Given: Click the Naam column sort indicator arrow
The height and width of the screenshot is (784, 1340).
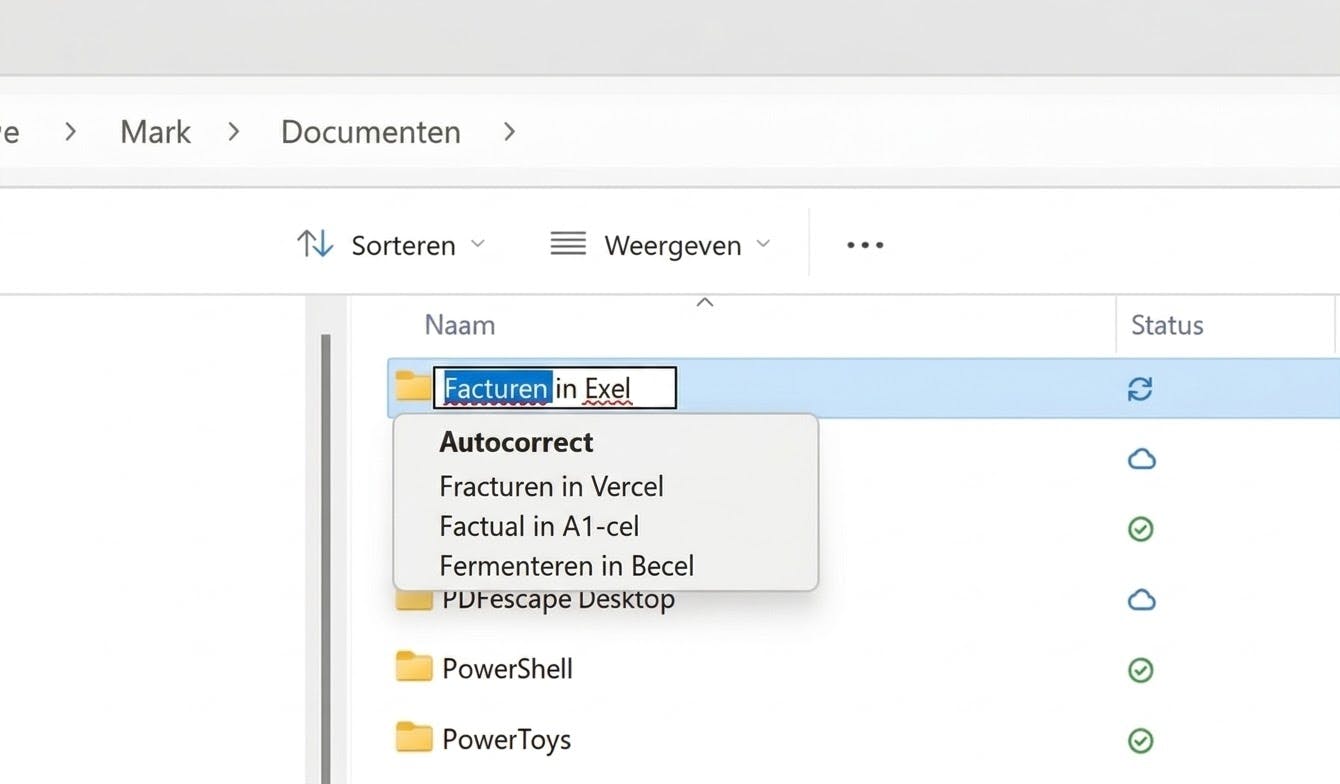Looking at the screenshot, I should pos(704,301).
